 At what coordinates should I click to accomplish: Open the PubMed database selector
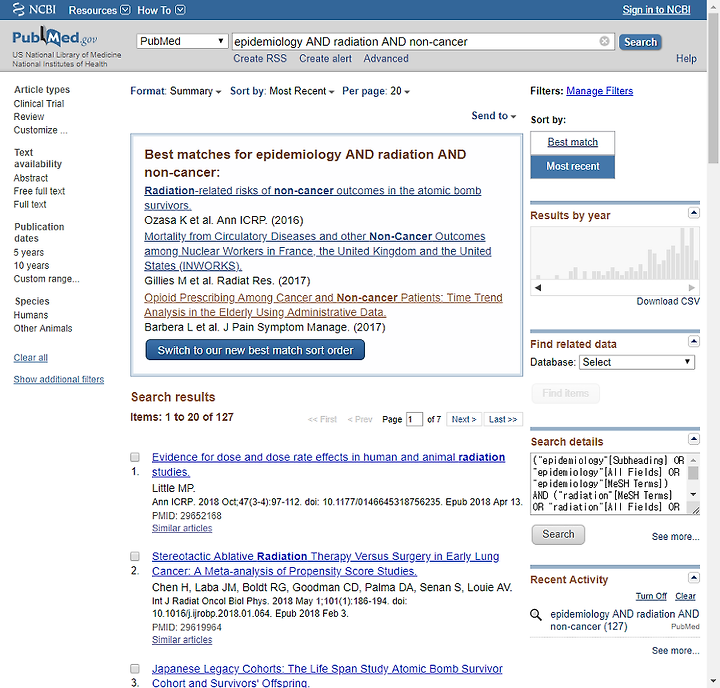tap(182, 41)
